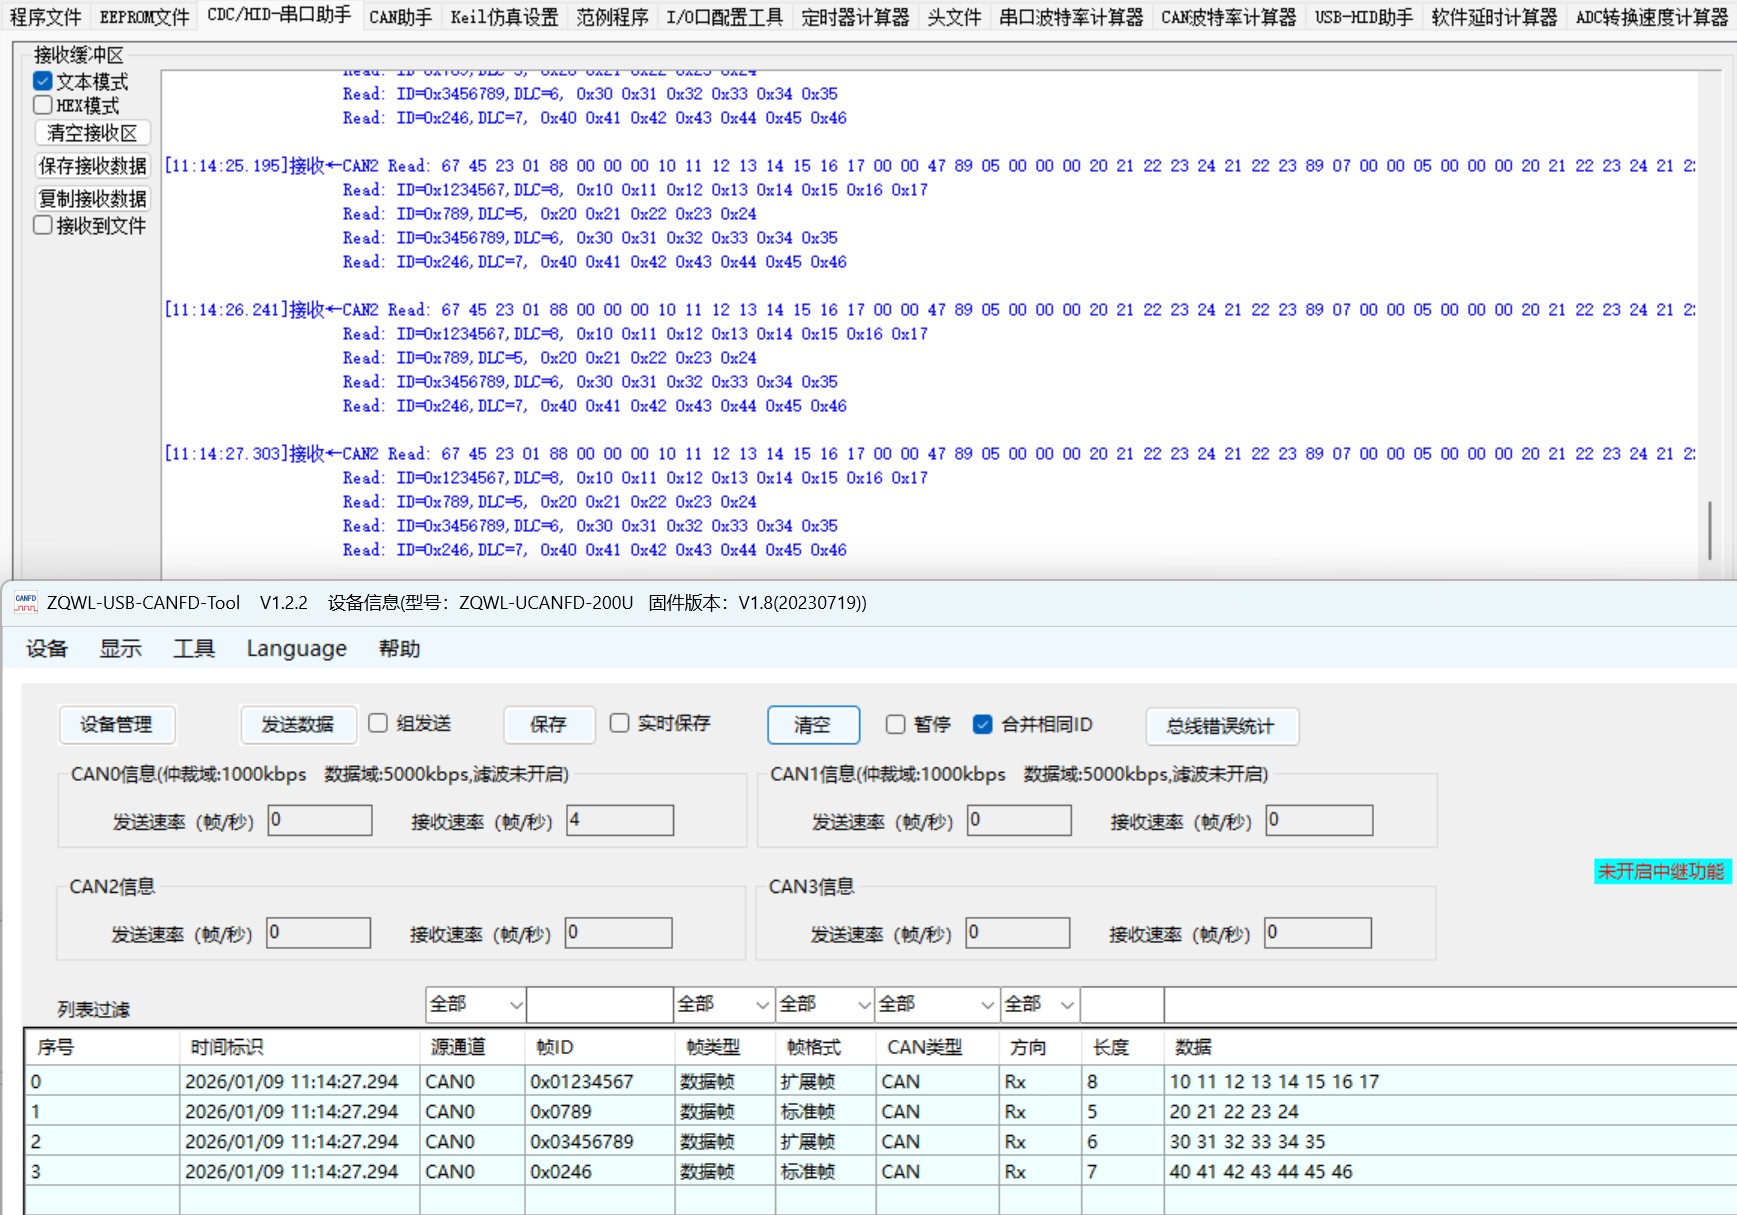Screen dimensions: 1737x1215
Task: Open the 方向 filter dropdown
Action: (1040, 1004)
